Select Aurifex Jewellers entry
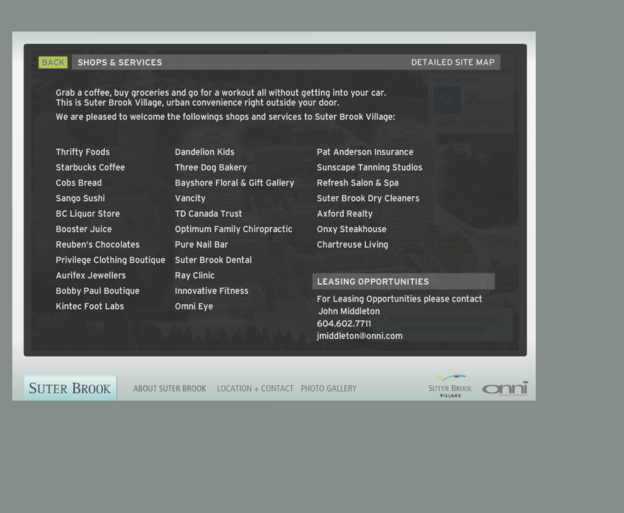The image size is (624, 513). pyautogui.click(x=91, y=275)
